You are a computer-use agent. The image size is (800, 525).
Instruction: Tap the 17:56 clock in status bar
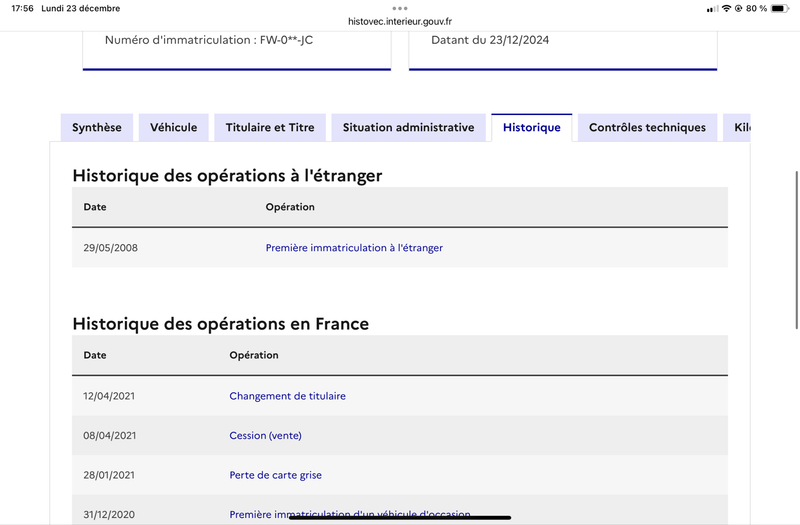point(22,8)
